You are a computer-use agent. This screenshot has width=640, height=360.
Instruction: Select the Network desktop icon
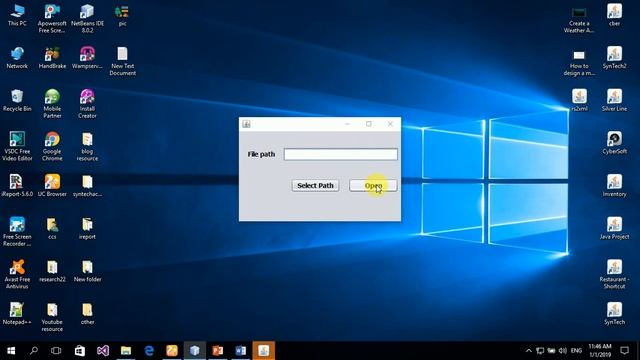[17, 58]
